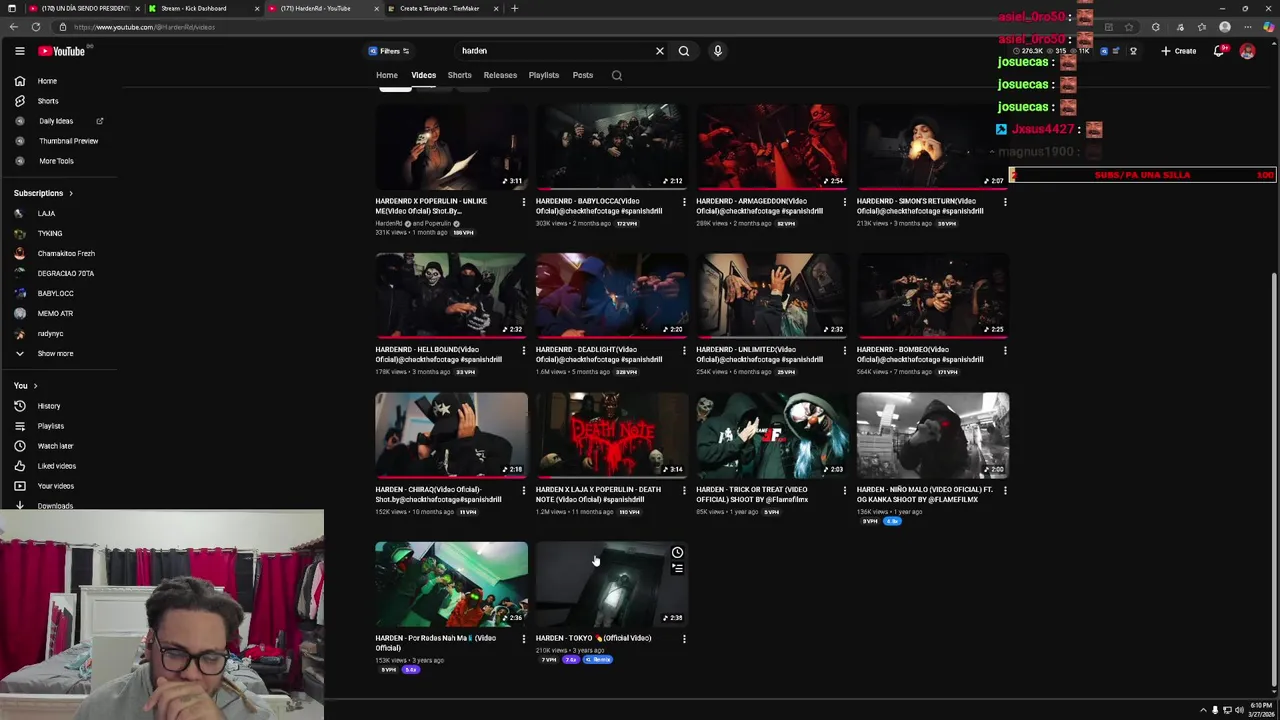Open the Filters button

point(389,51)
